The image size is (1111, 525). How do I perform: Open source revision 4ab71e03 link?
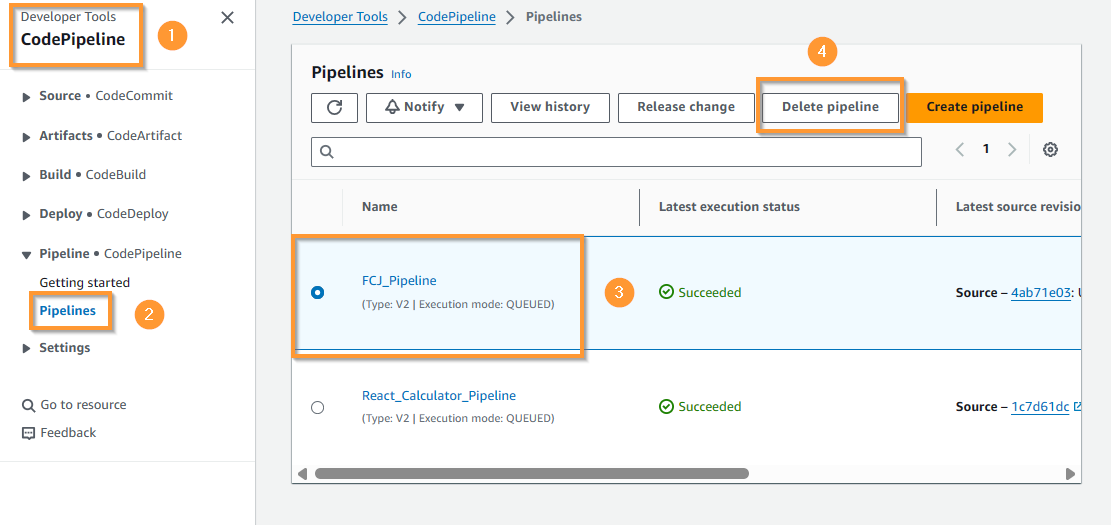tap(1039, 293)
